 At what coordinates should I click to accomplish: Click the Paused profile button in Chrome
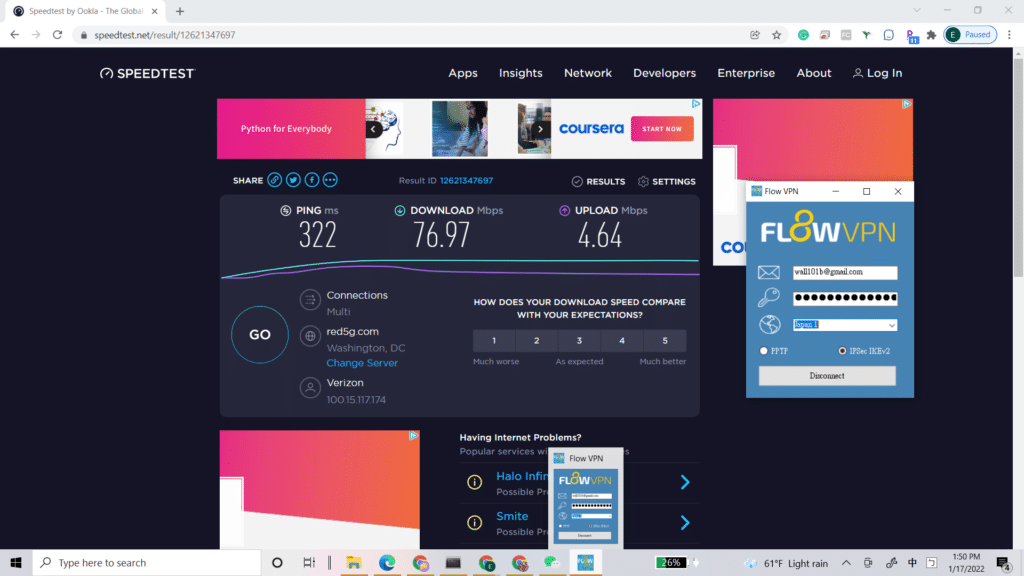coord(970,35)
